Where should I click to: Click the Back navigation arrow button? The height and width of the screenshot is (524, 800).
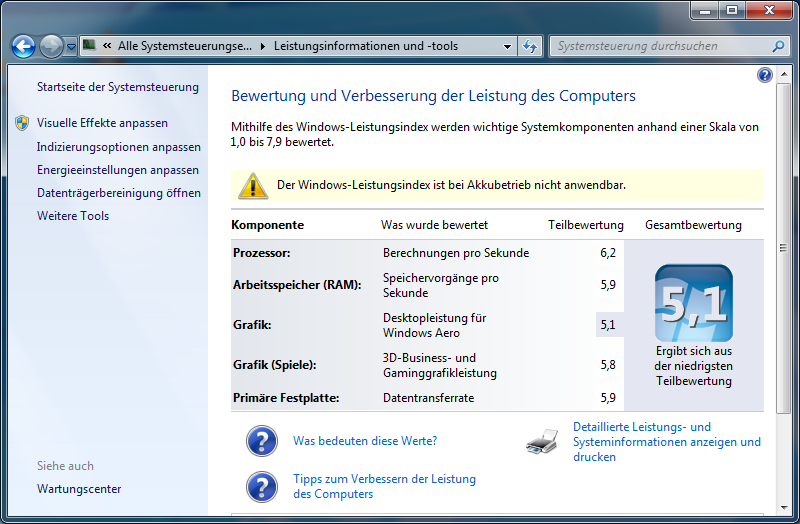[x=23, y=46]
